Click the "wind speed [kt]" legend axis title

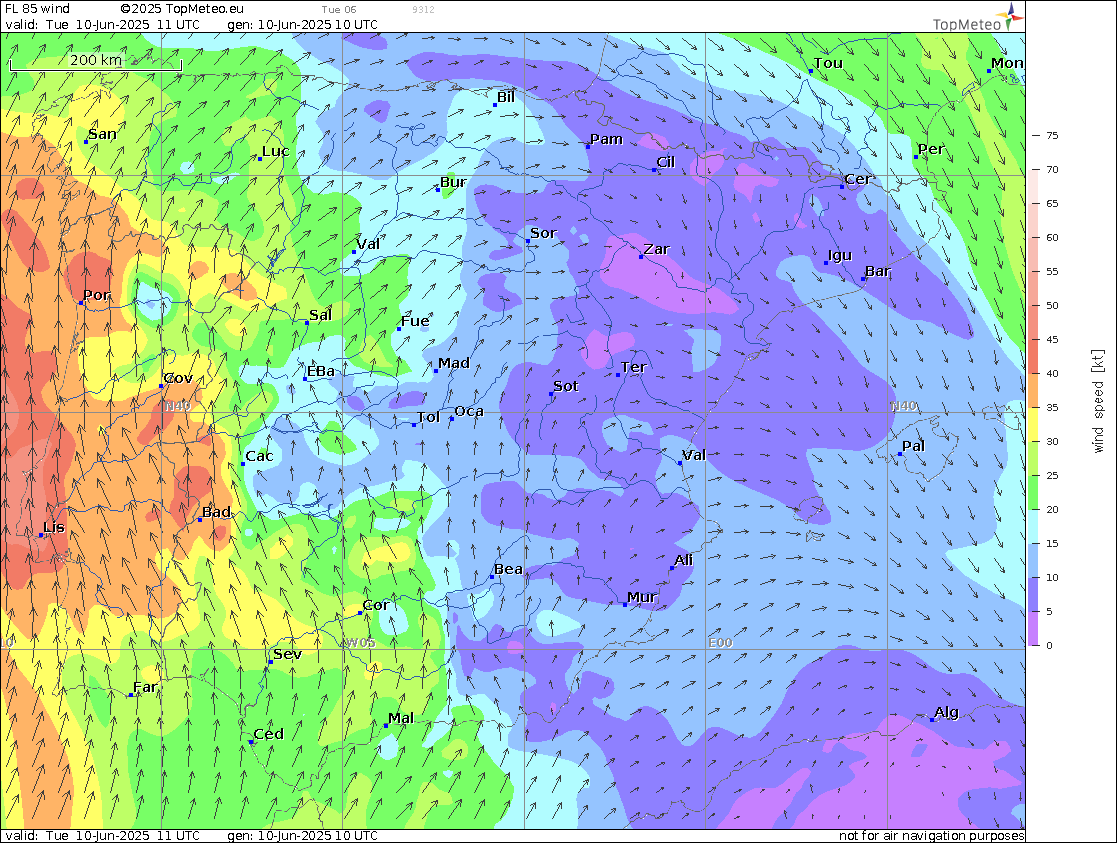pos(1098,401)
